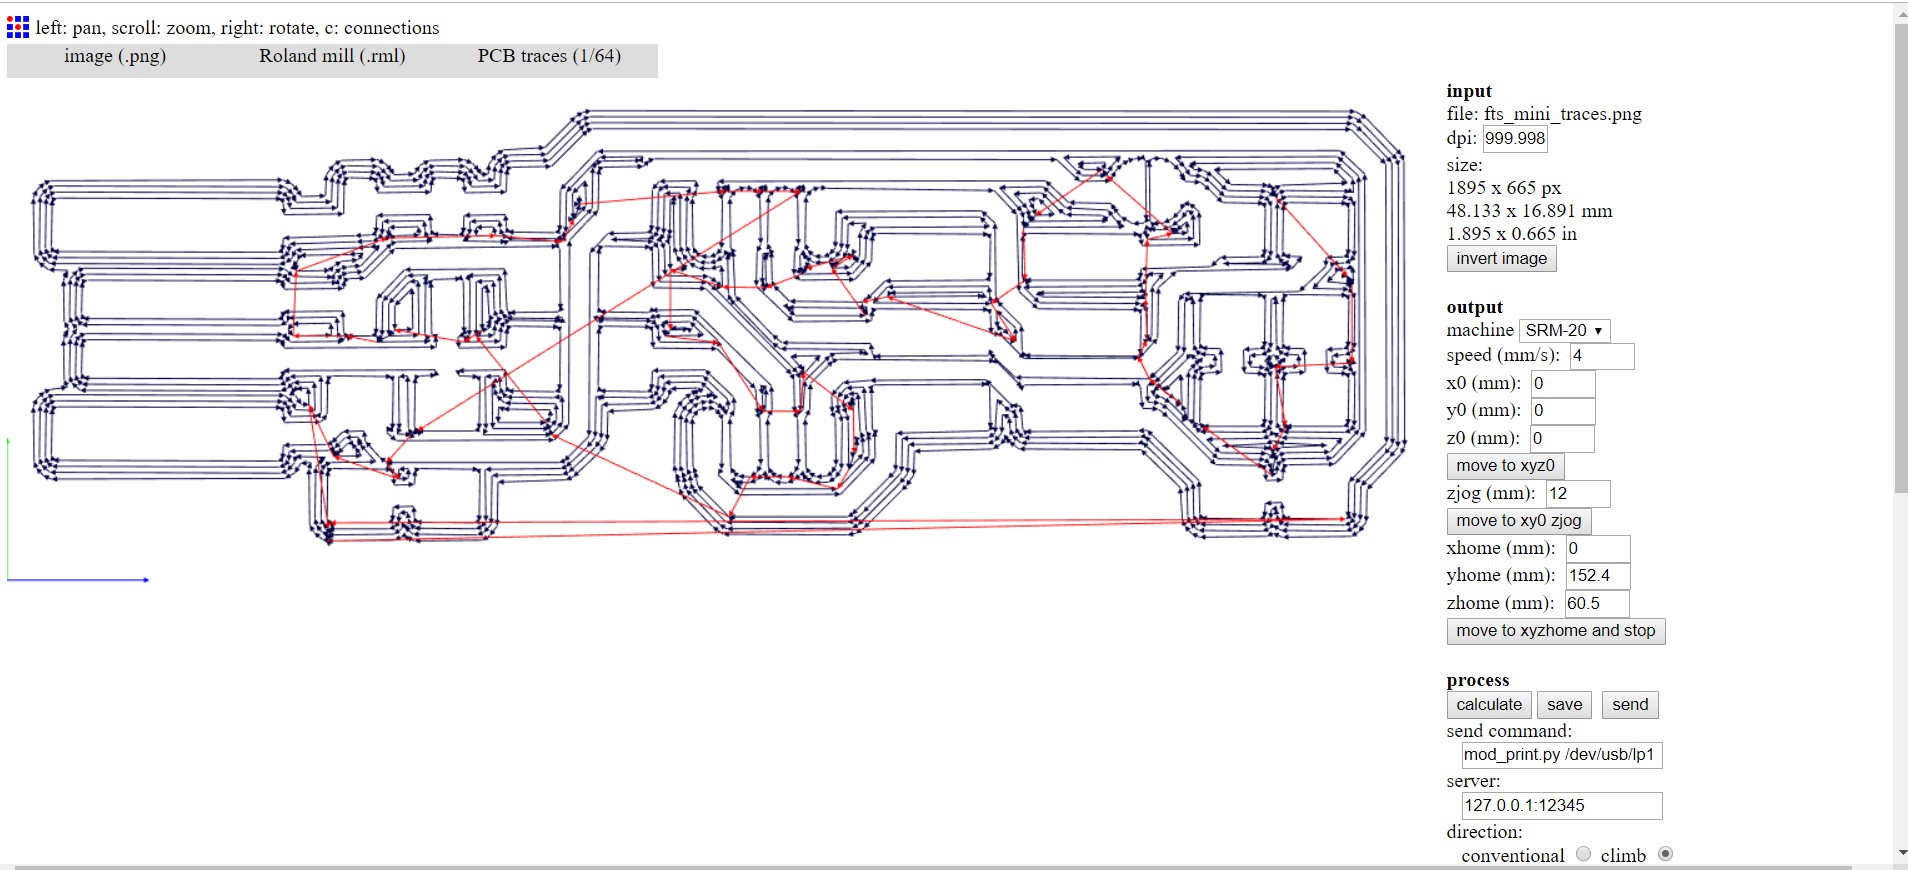Click the zjog (mm) input field

coord(1578,494)
